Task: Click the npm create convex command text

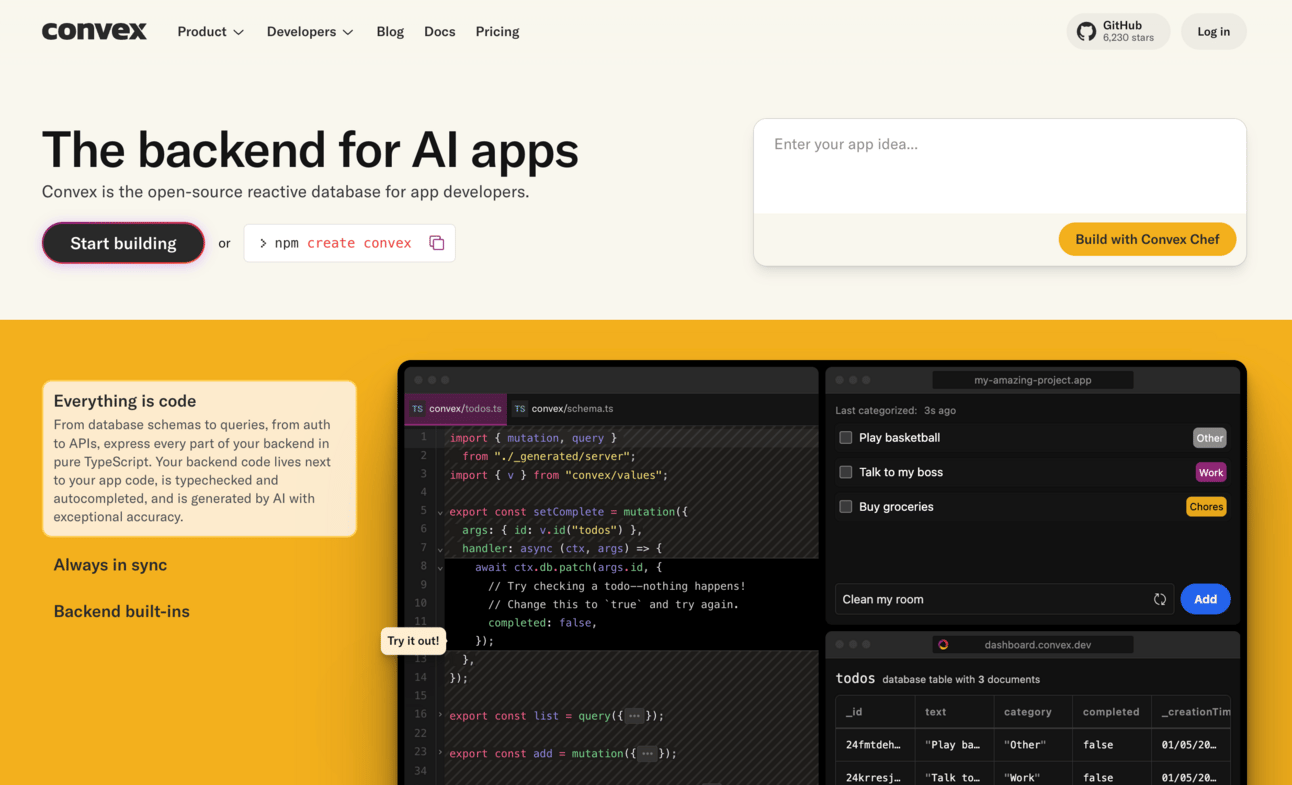Action: tap(343, 243)
